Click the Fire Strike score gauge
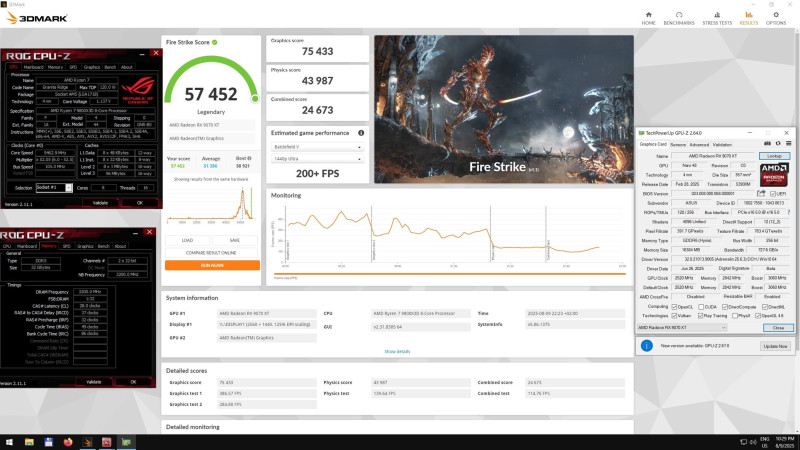Image resolution: width=800 pixels, height=450 pixels. click(x=211, y=82)
